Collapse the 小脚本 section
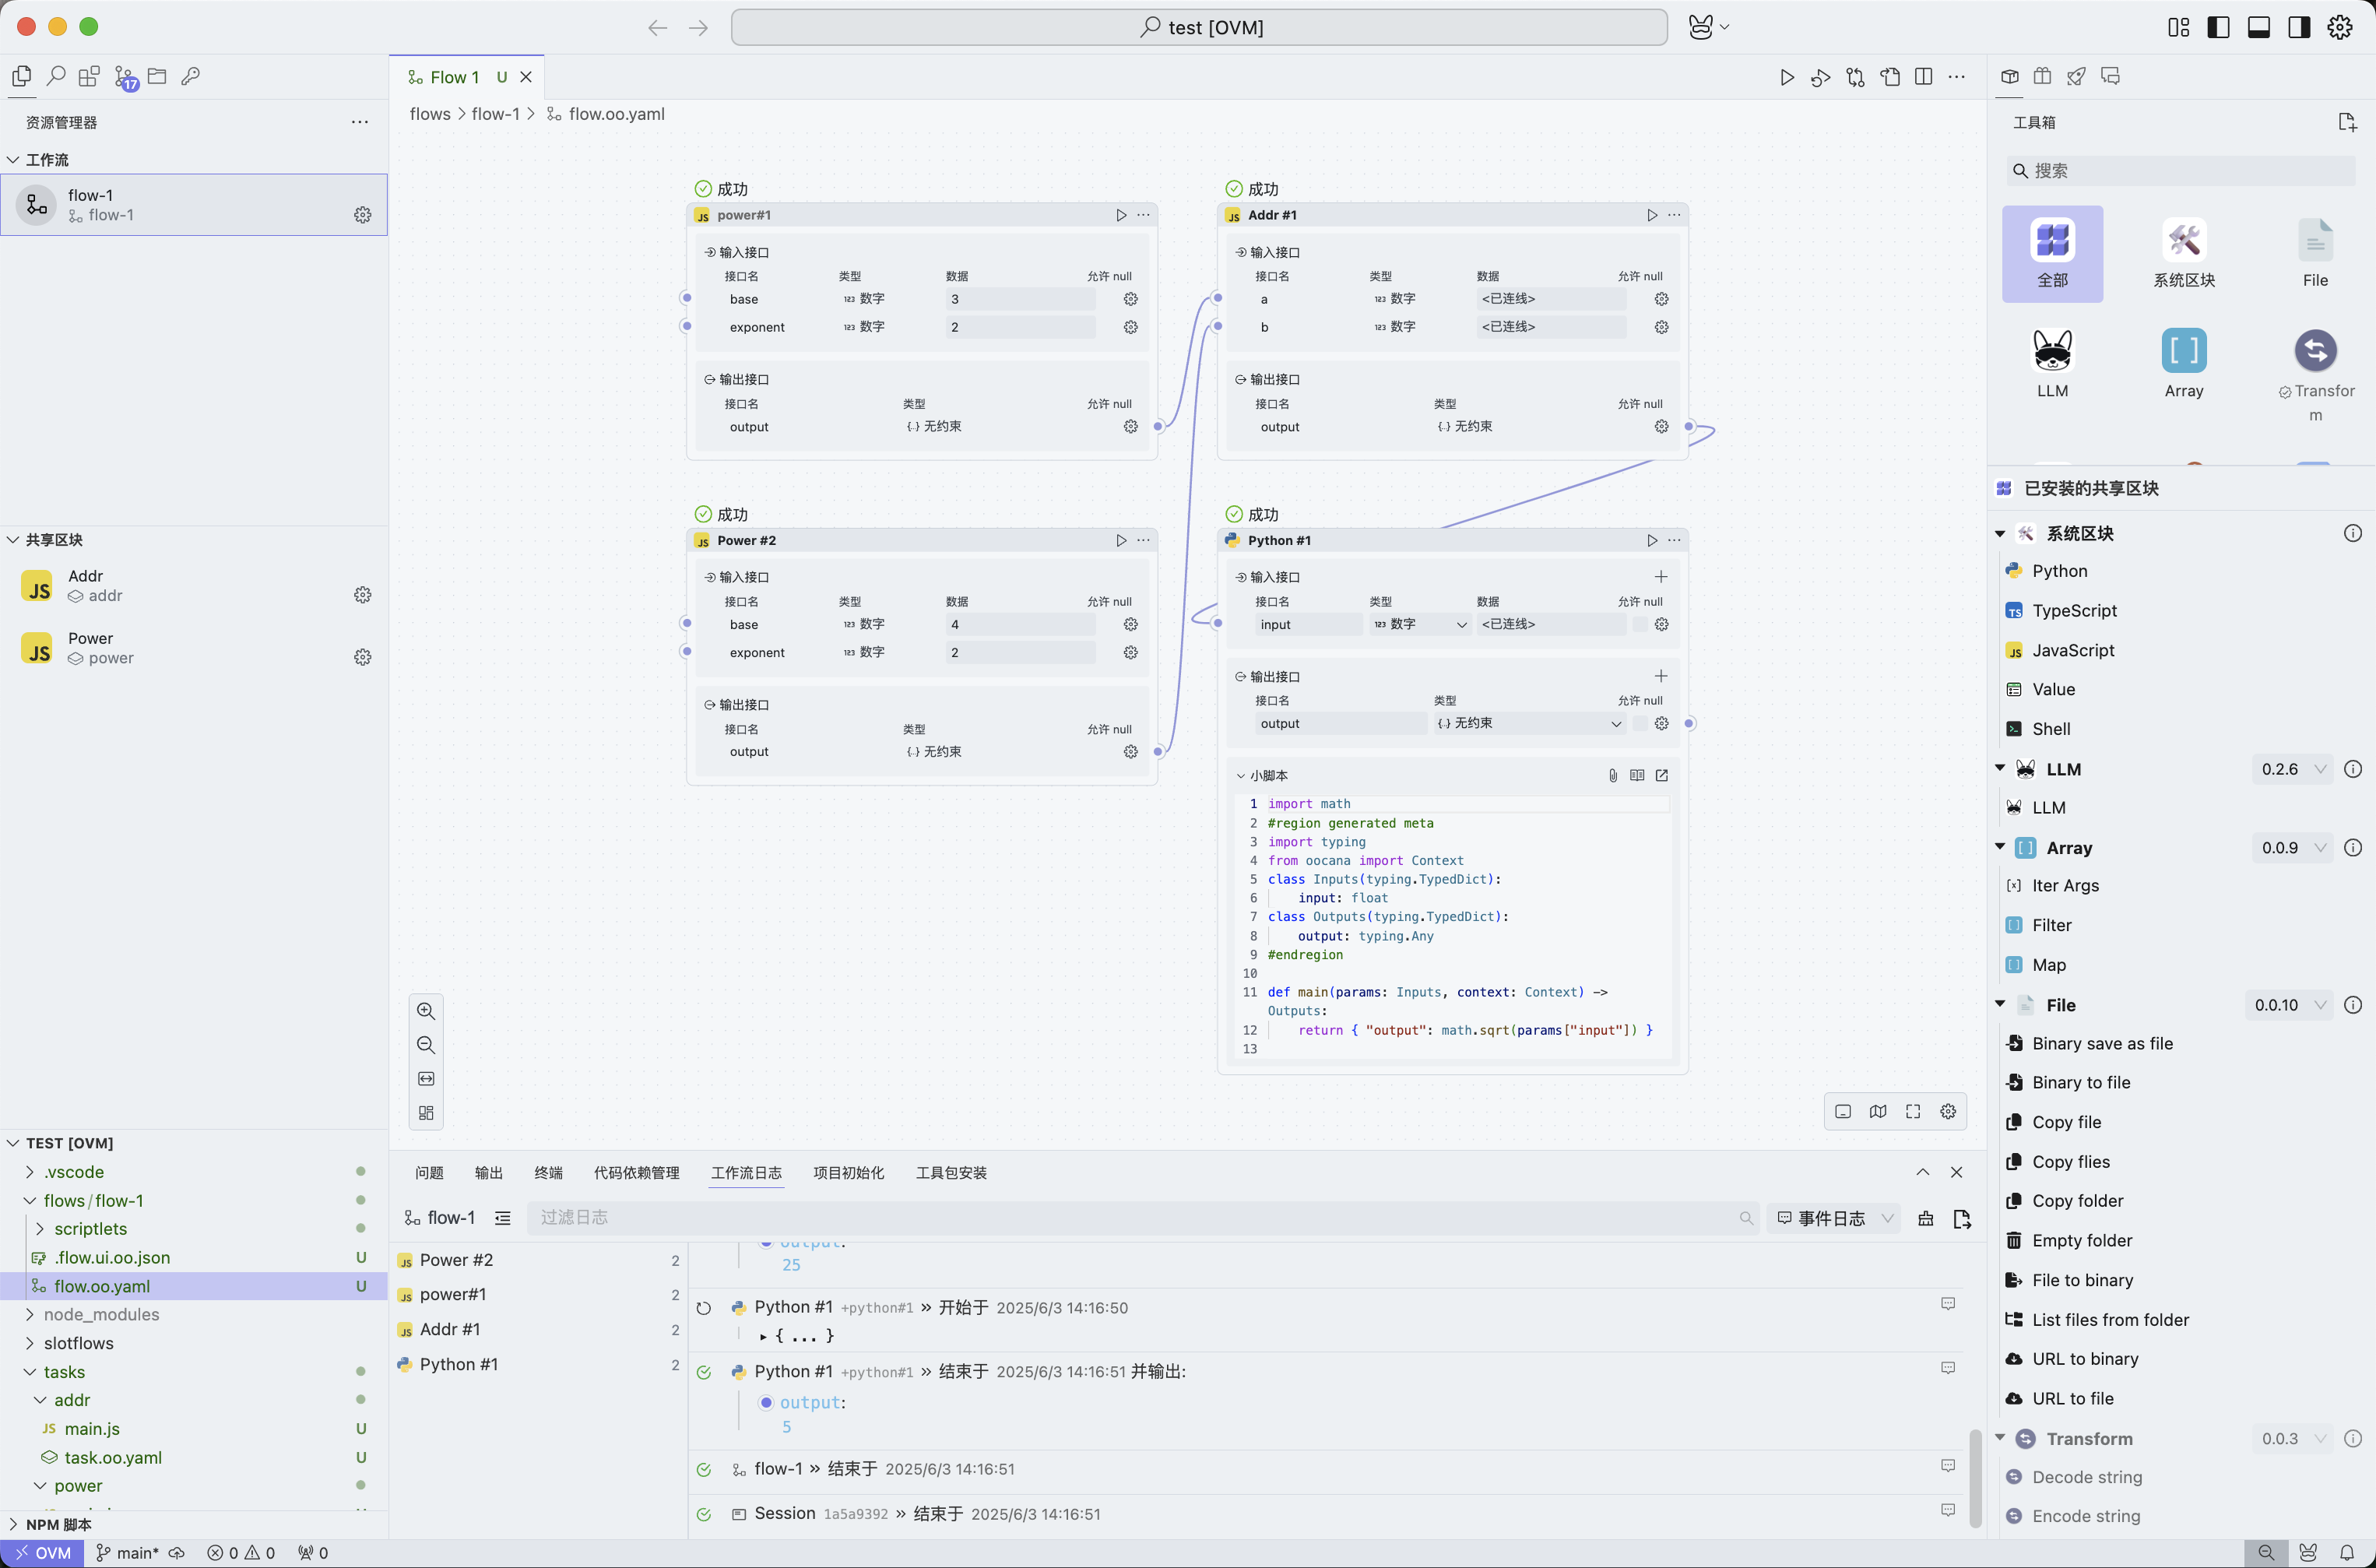 pyautogui.click(x=1241, y=775)
